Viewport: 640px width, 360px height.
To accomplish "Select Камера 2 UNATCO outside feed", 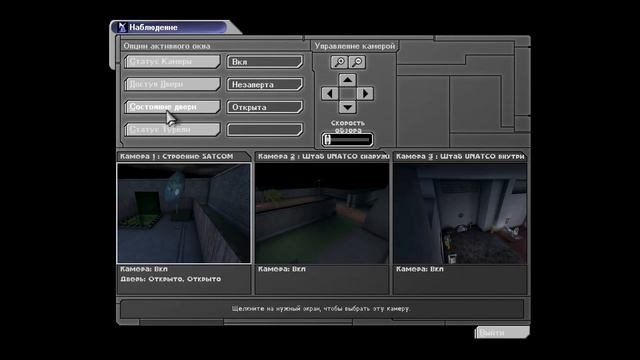I will [322, 213].
